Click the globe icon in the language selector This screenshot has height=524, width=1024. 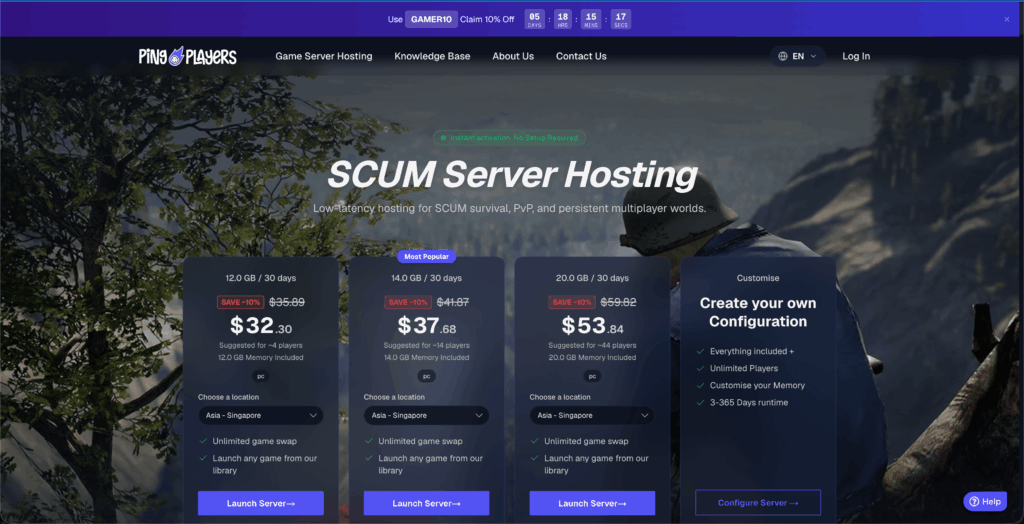782,56
